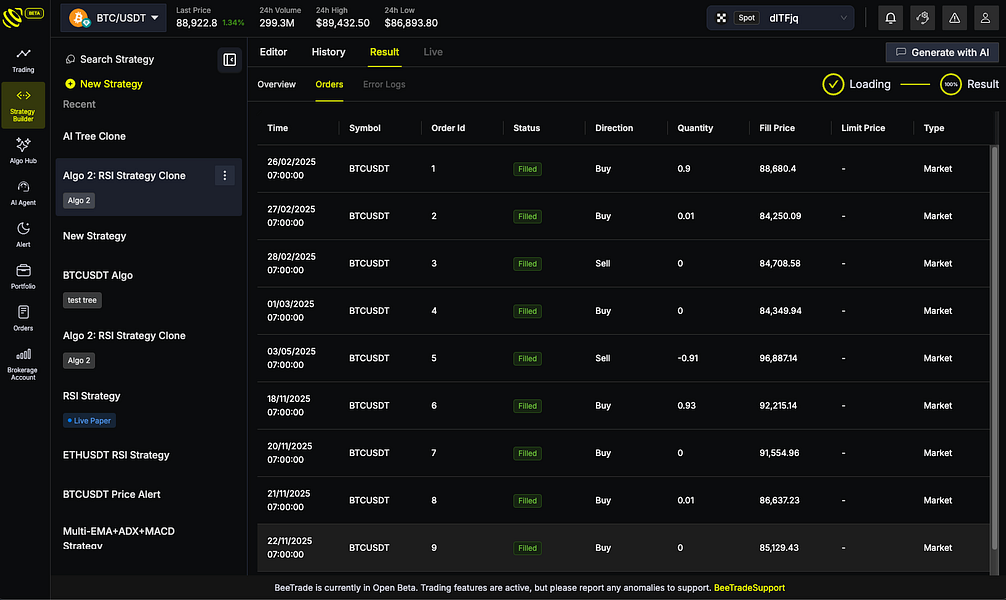Open the Overview sub-tab
Image resolution: width=1006 pixels, height=600 pixels.
tap(277, 84)
